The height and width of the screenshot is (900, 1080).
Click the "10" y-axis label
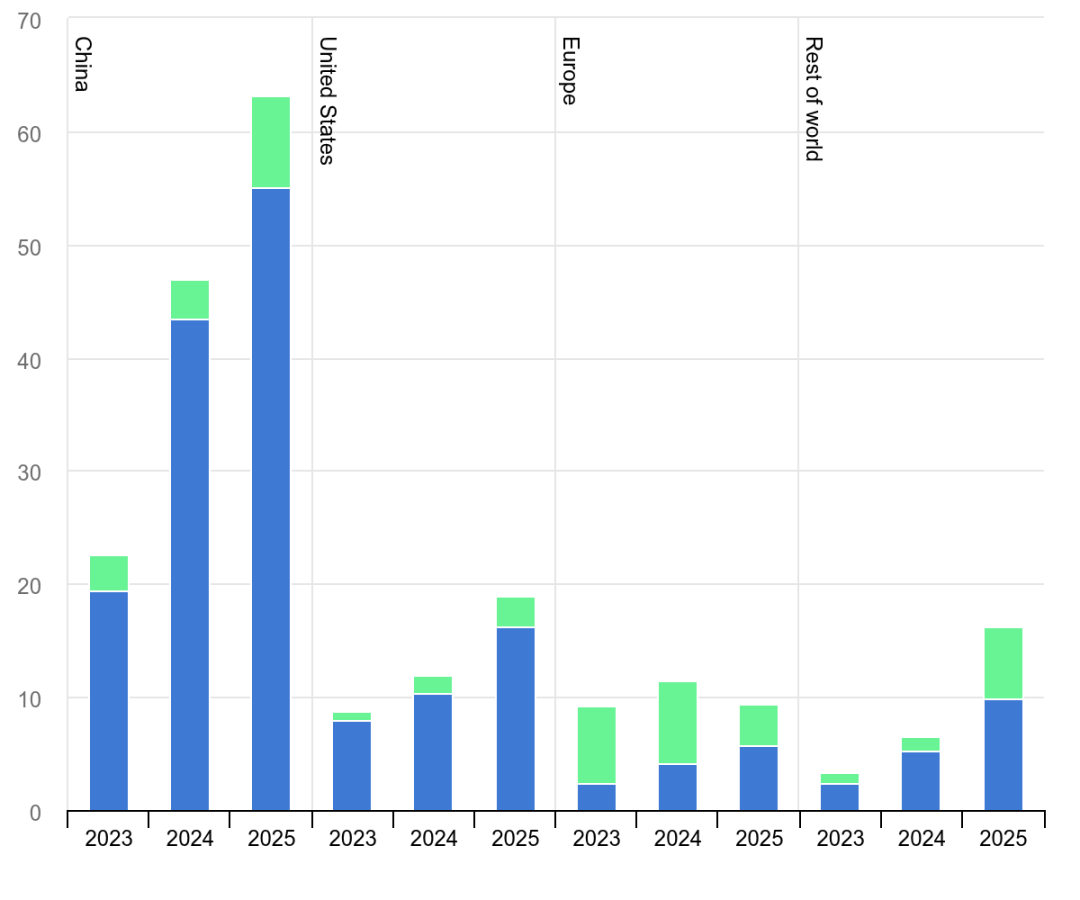point(30,700)
